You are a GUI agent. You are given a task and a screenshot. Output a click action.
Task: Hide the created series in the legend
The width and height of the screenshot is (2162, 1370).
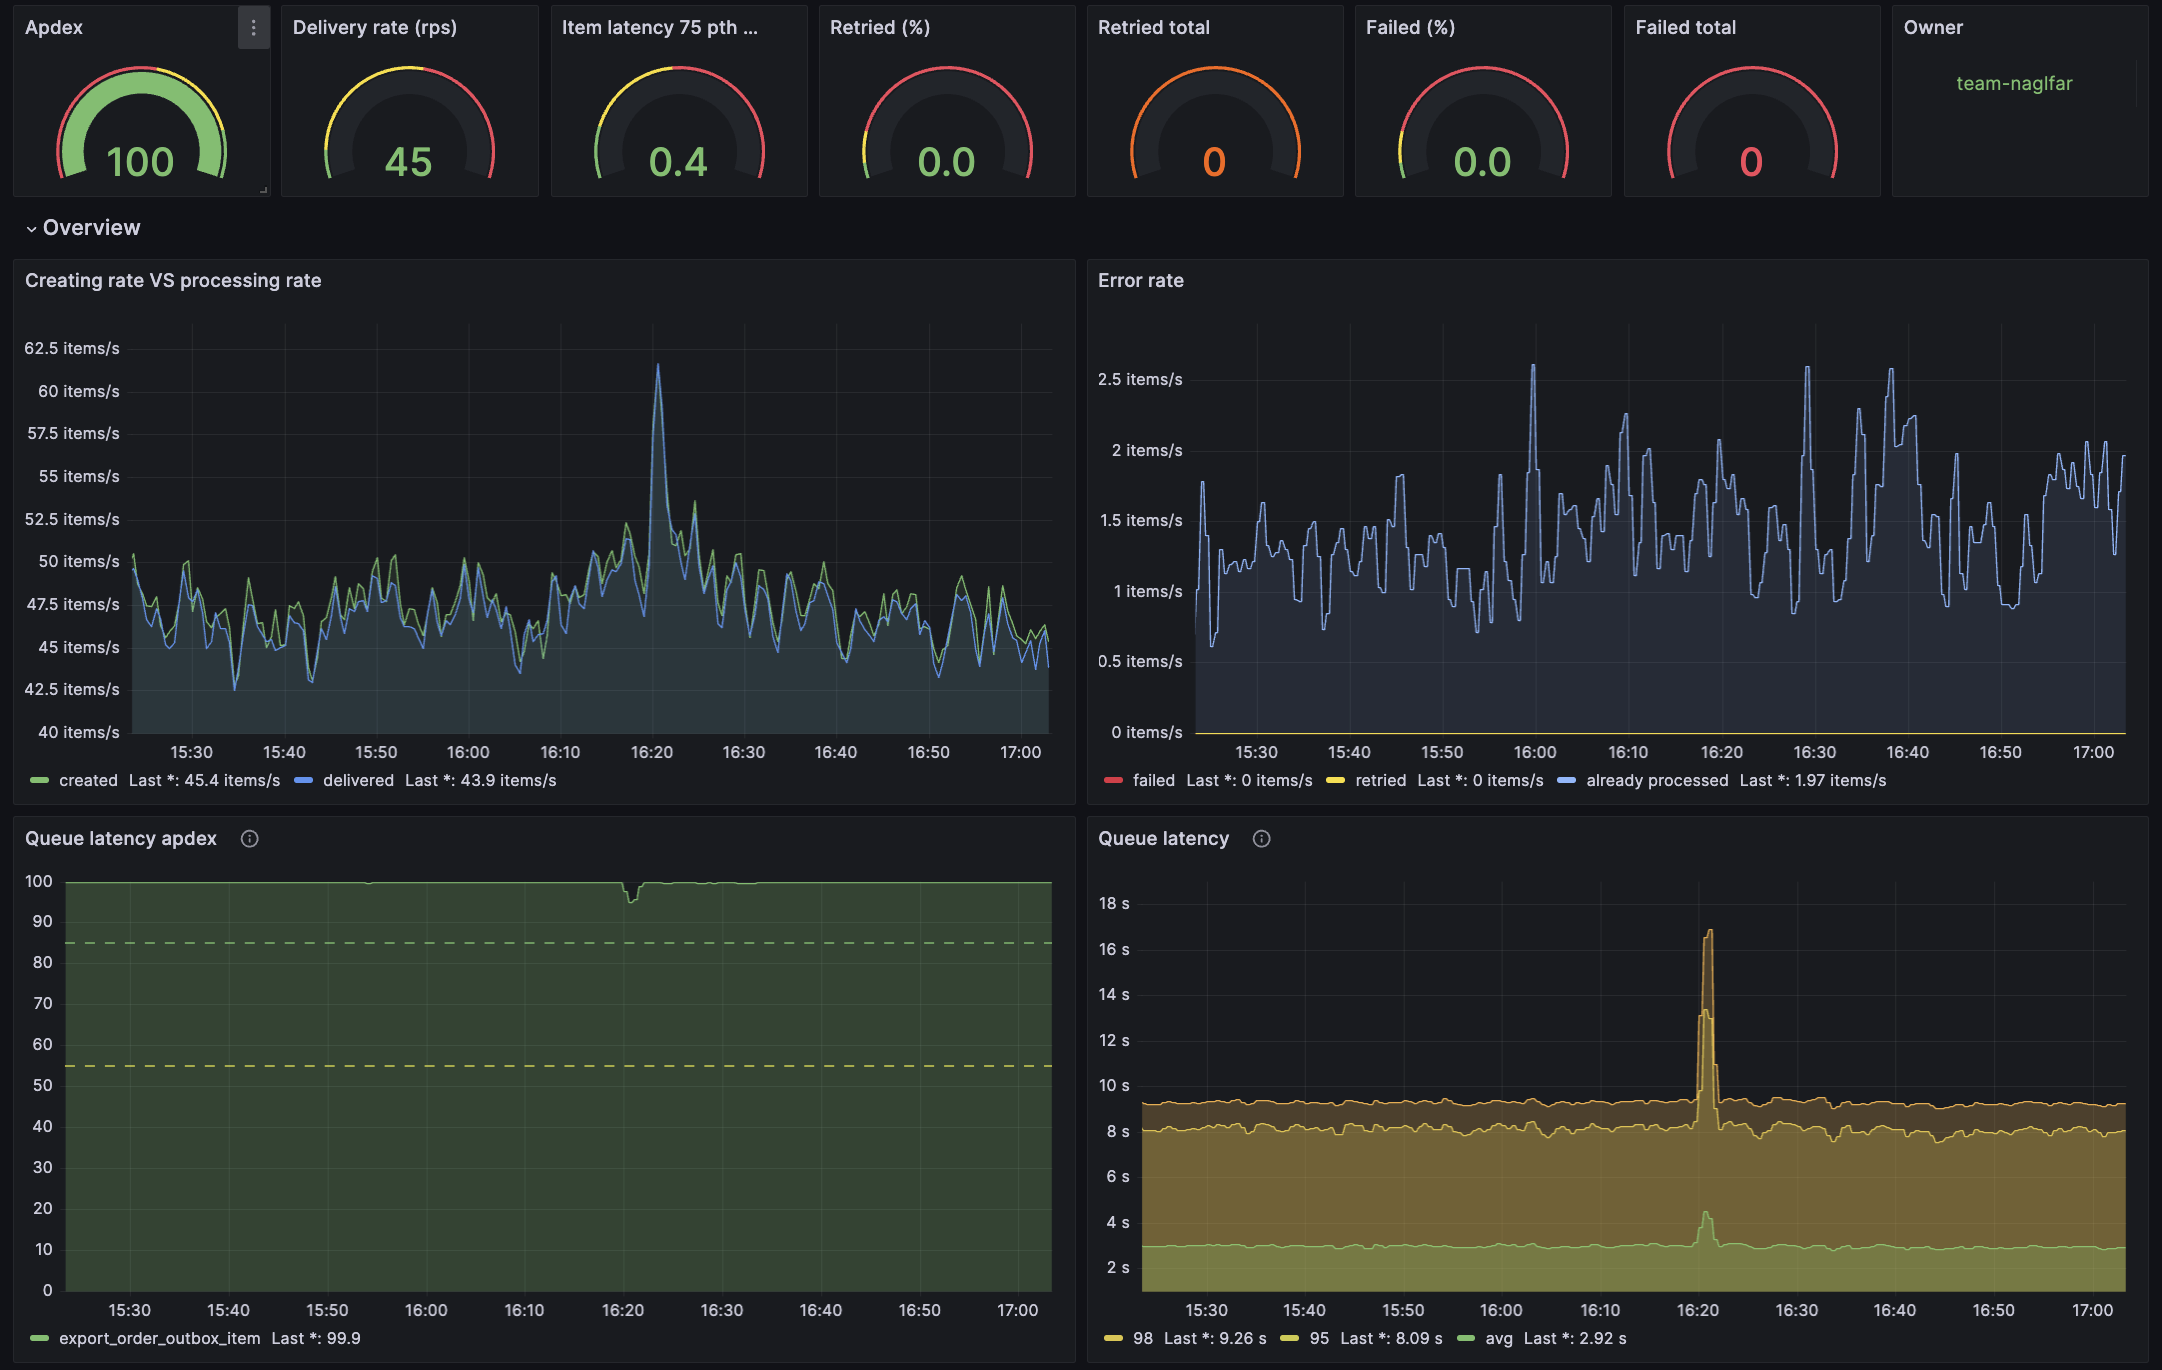click(x=88, y=780)
